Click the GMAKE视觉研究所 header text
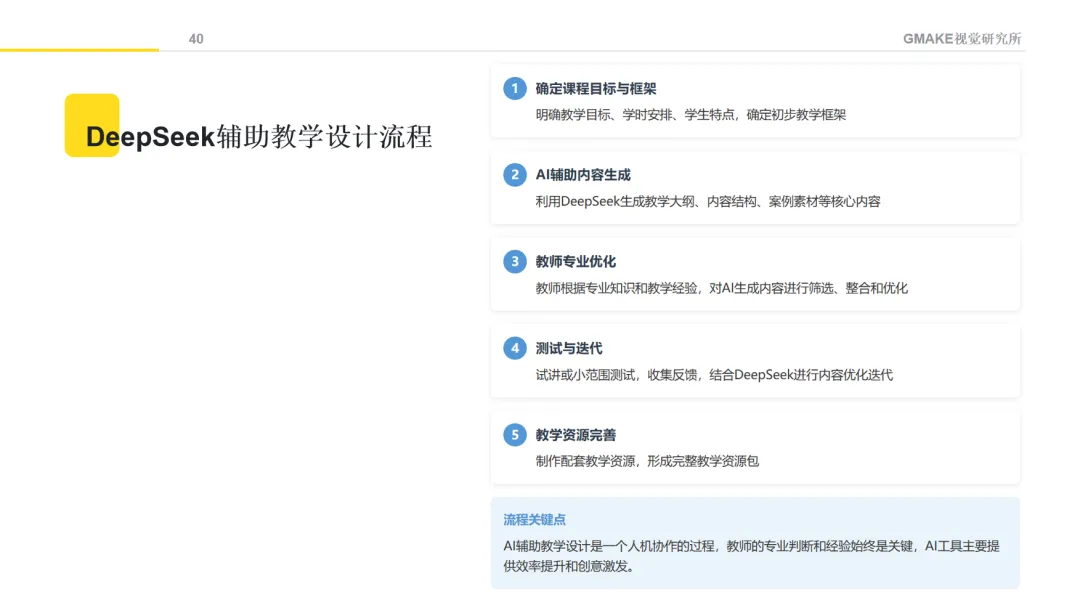The image size is (1080, 605). (962, 39)
